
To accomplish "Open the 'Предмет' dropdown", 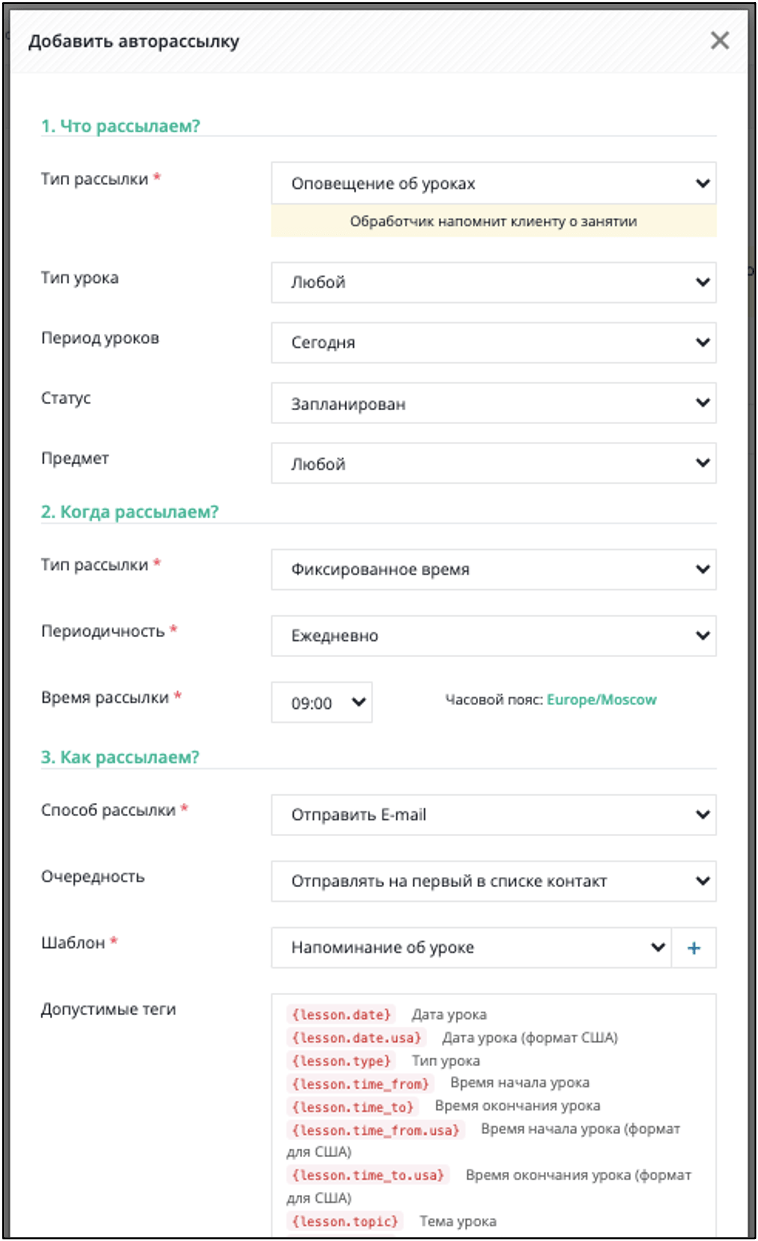I will pos(493,464).
